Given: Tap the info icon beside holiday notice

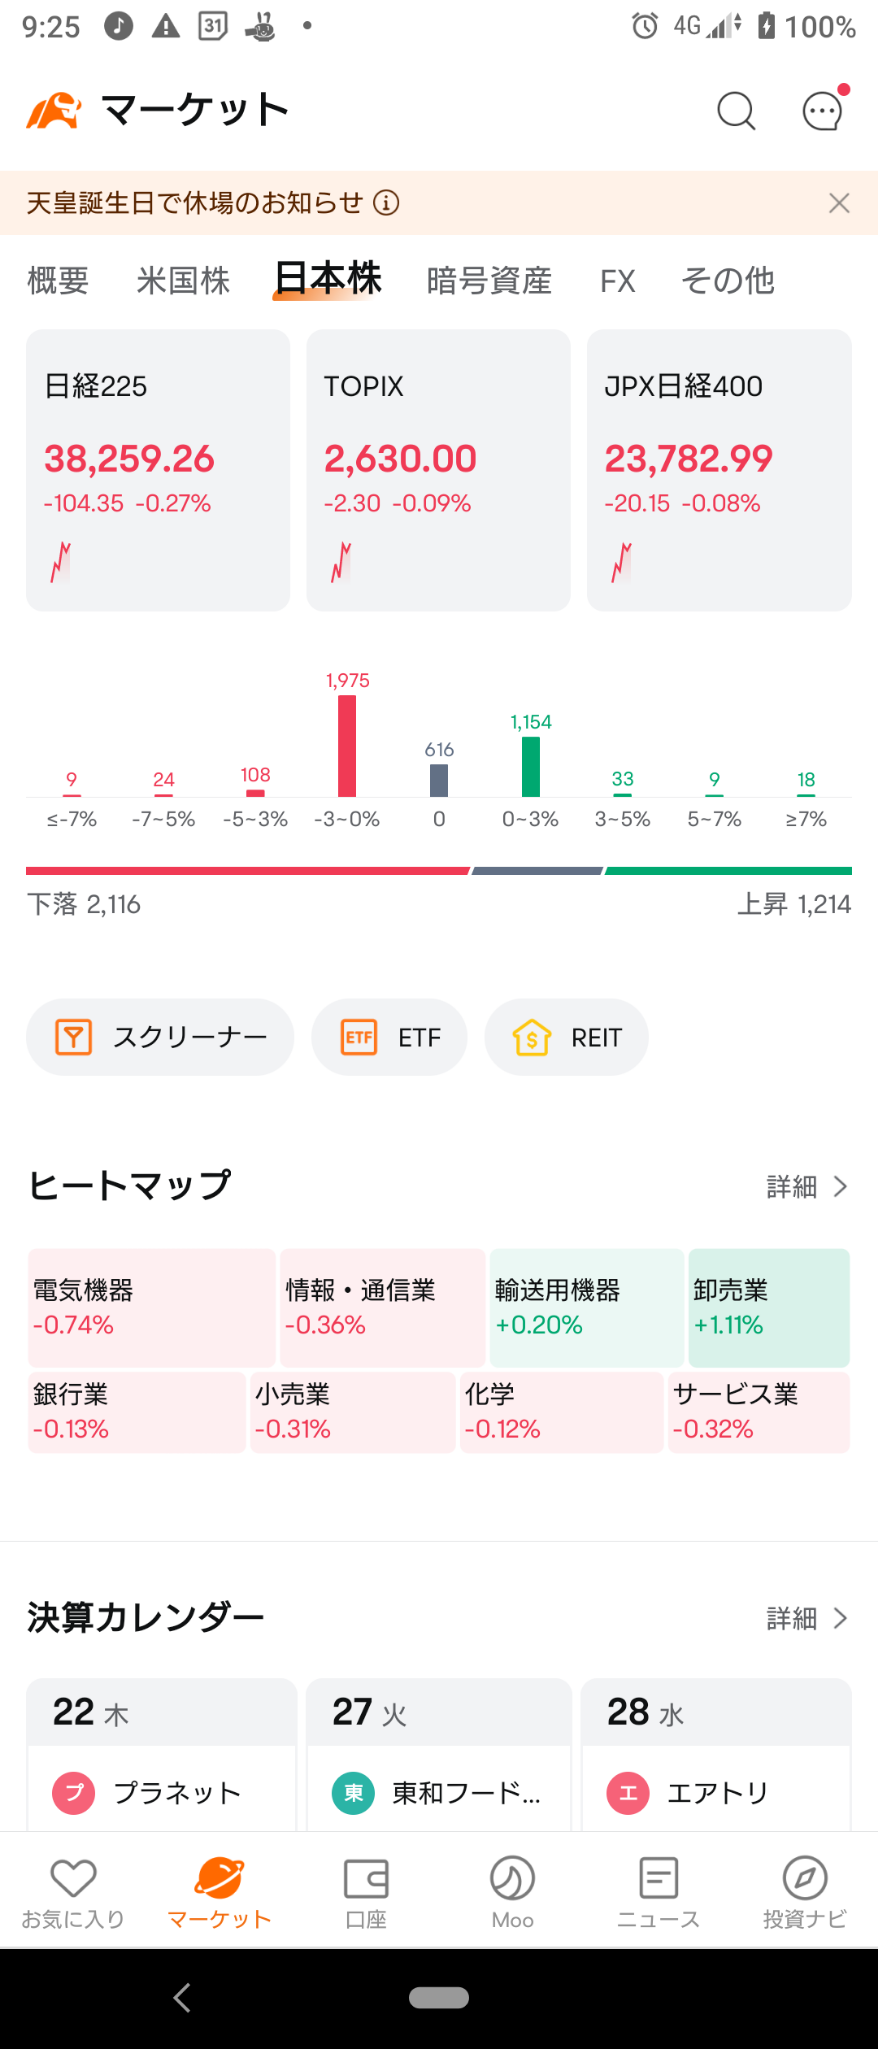Looking at the screenshot, I should click(x=386, y=203).
